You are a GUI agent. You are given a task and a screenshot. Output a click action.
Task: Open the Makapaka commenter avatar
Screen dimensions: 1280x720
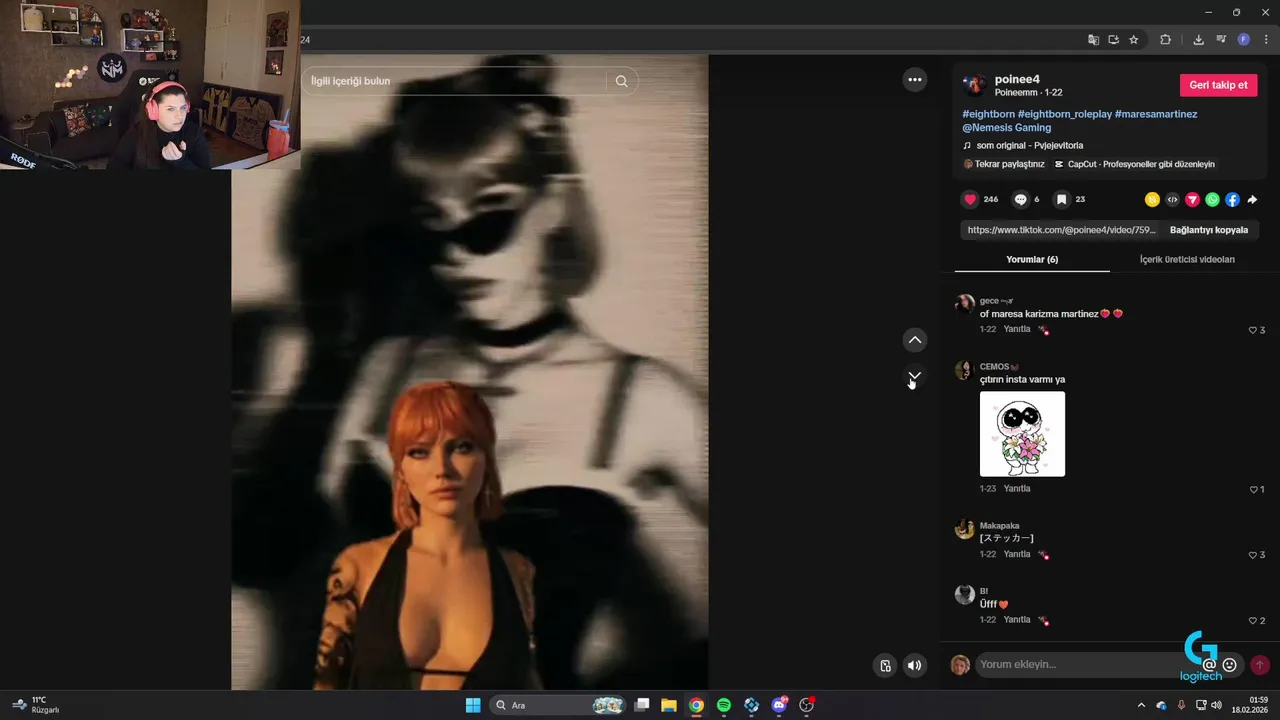pyautogui.click(x=965, y=529)
